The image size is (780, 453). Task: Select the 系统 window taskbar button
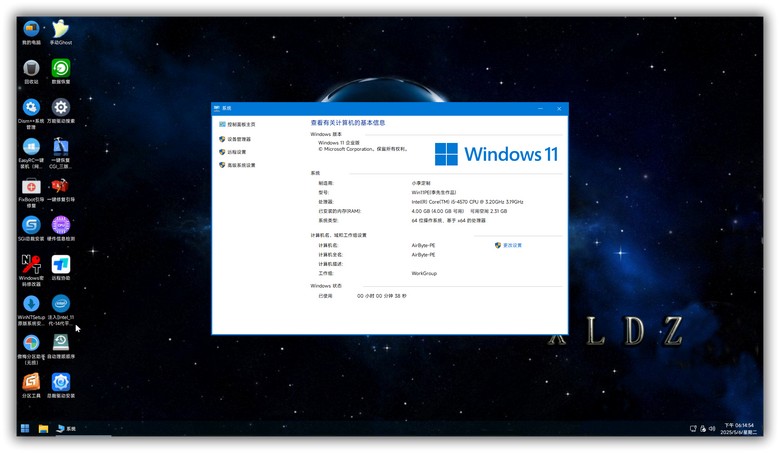tap(66, 429)
